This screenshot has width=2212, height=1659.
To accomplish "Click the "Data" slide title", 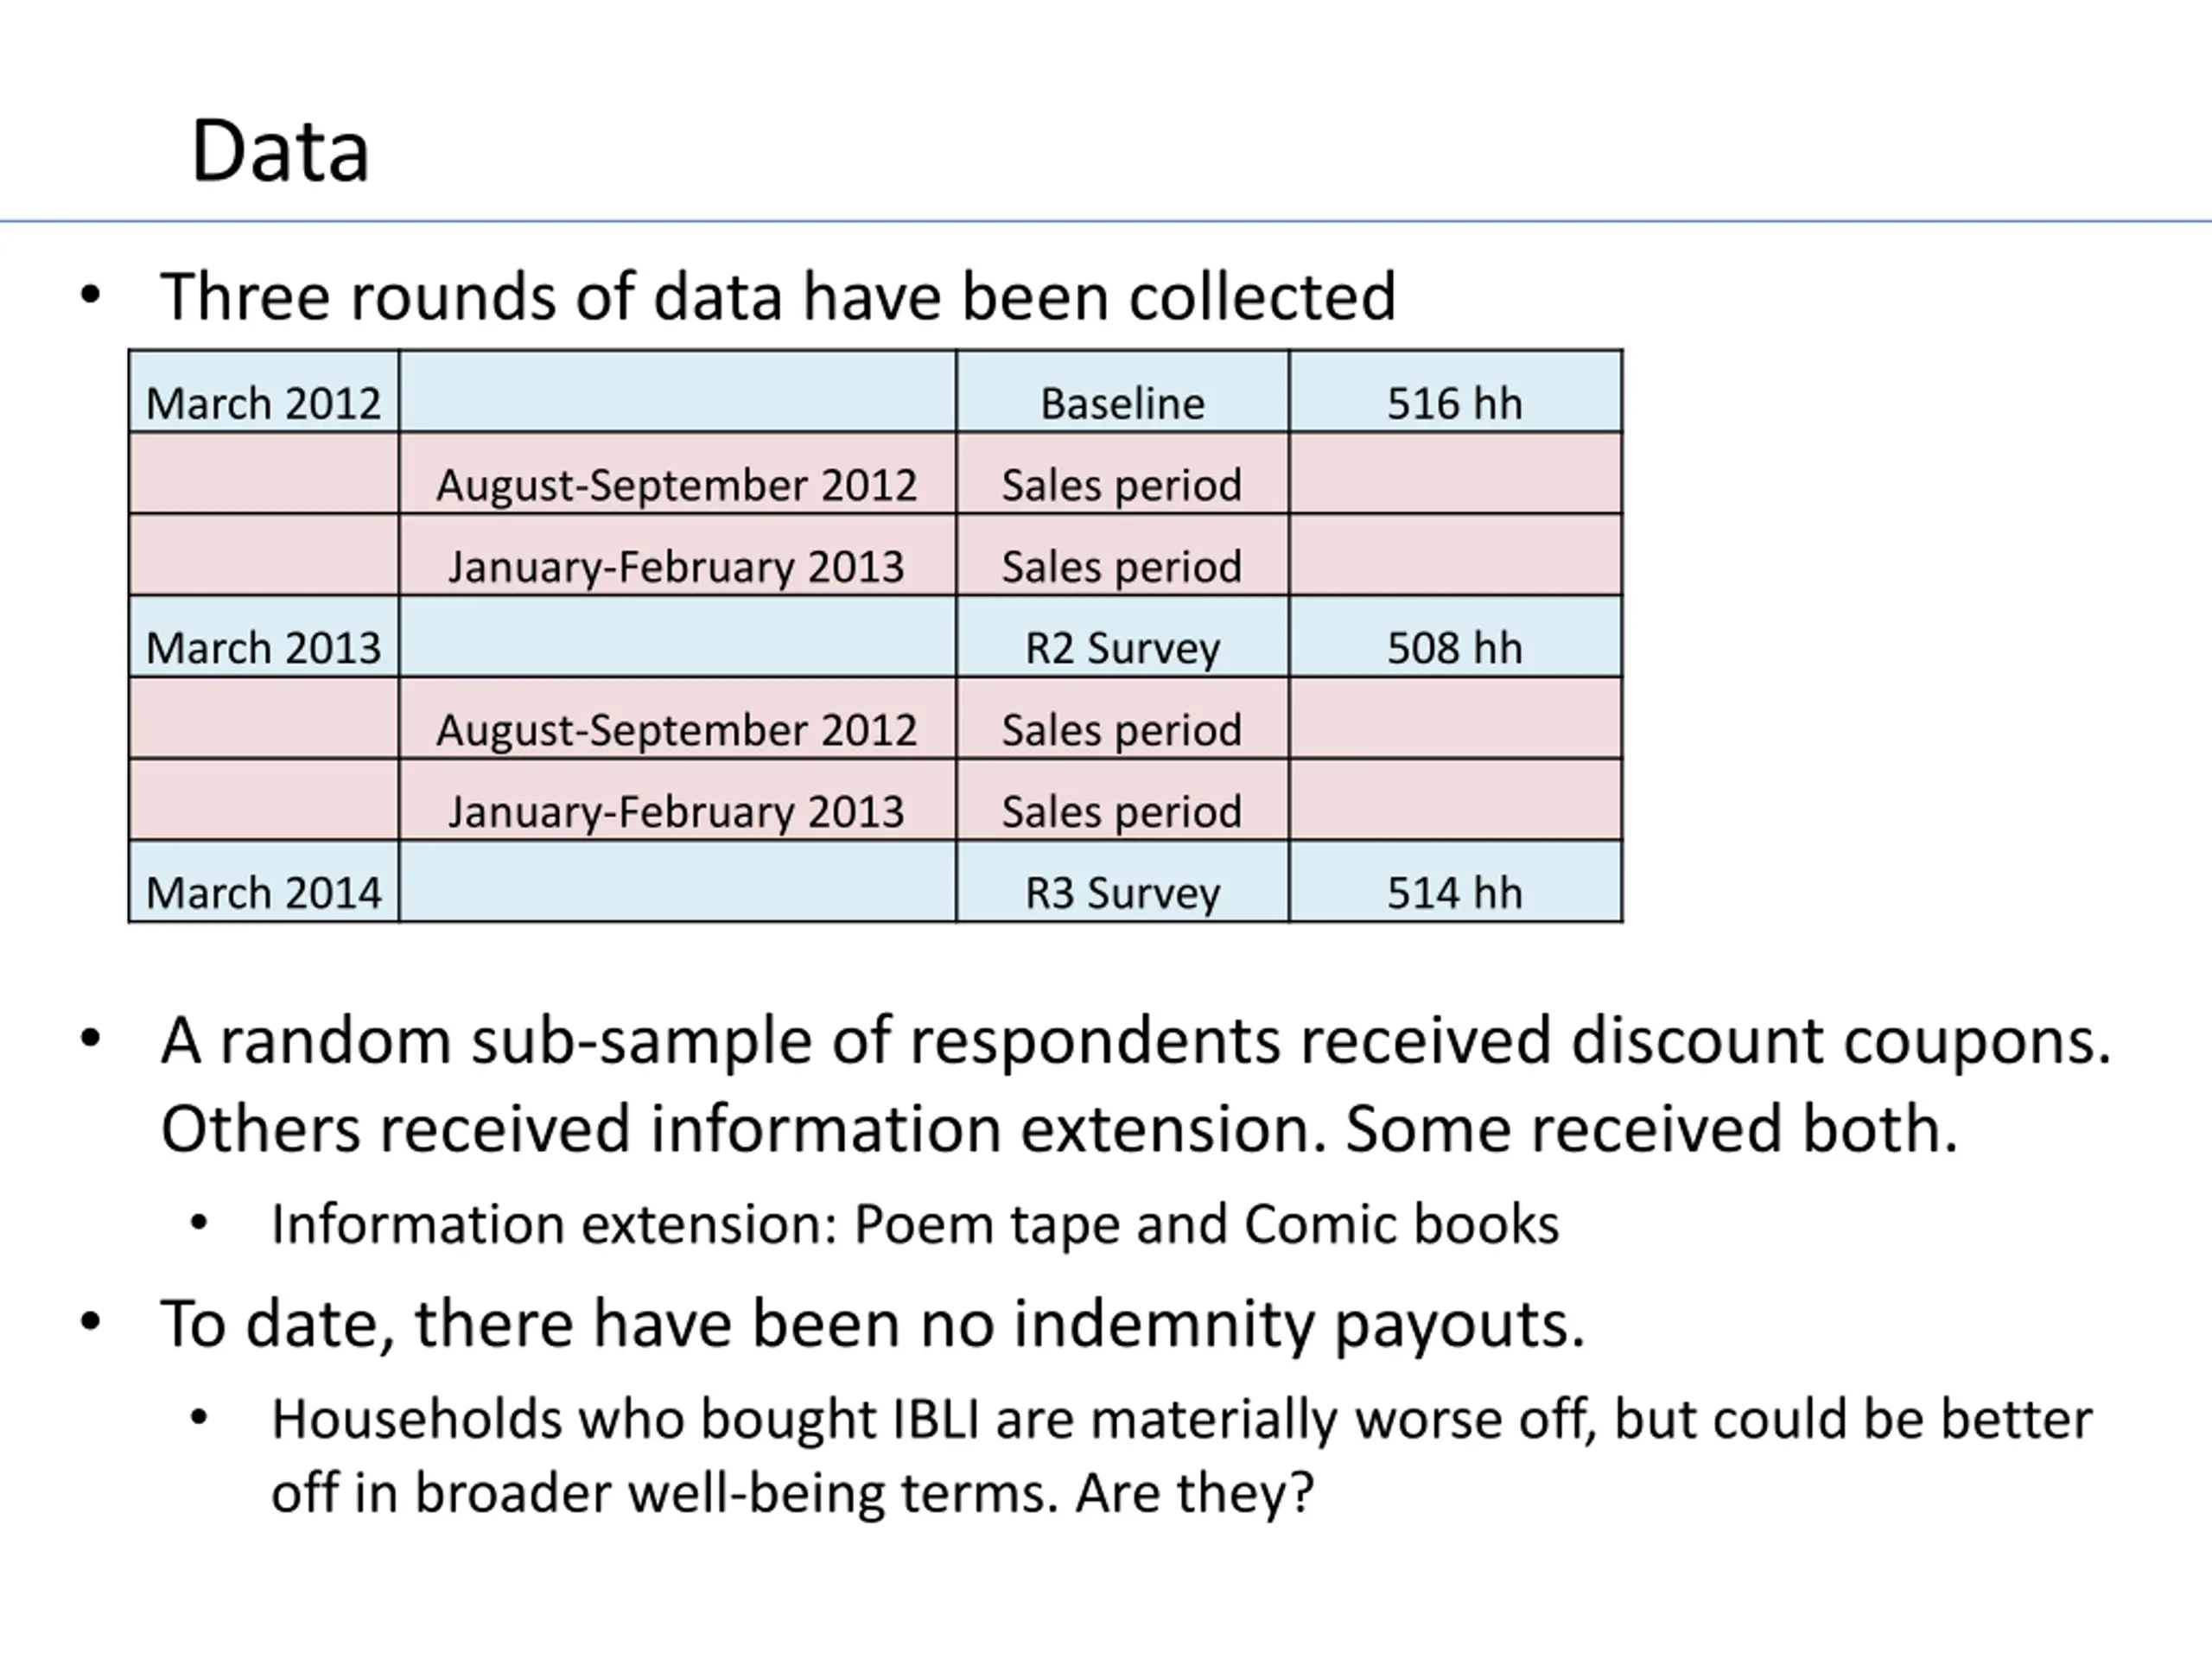I will pos(280,152).
